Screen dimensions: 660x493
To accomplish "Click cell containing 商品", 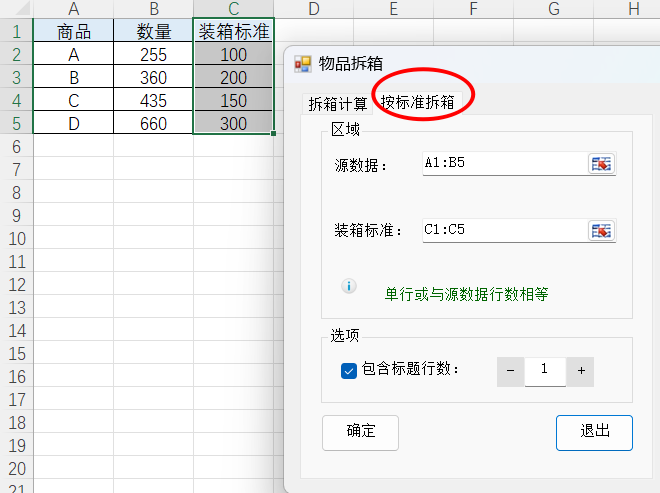I will [x=73, y=32].
